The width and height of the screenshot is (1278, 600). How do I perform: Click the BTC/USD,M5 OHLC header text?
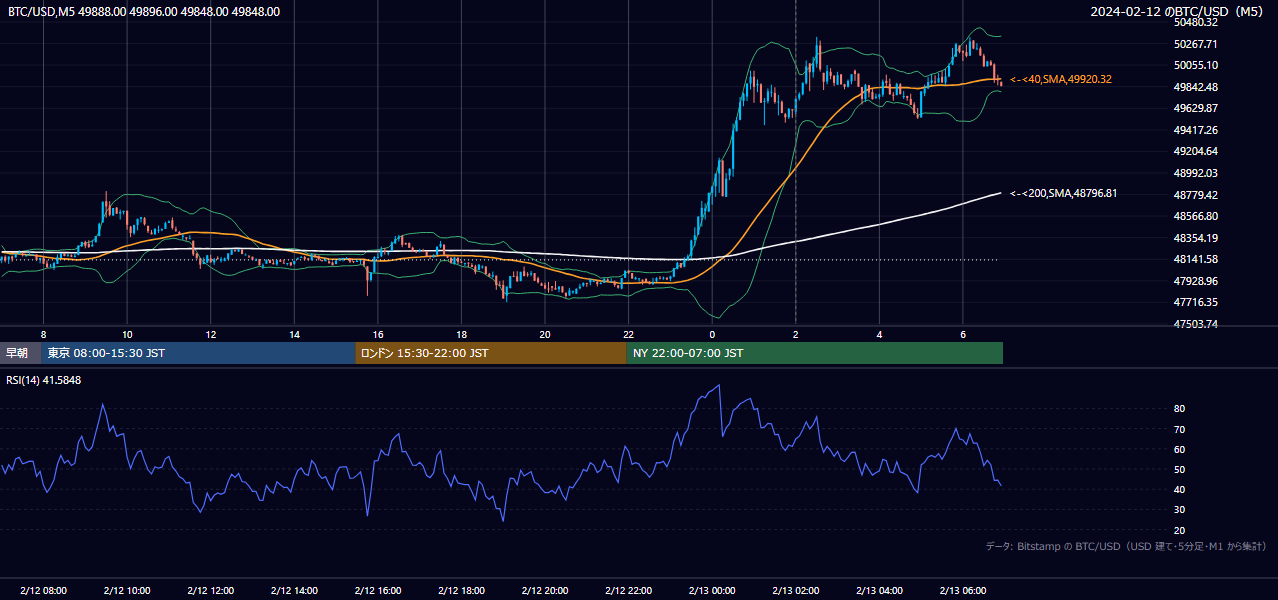[144, 12]
